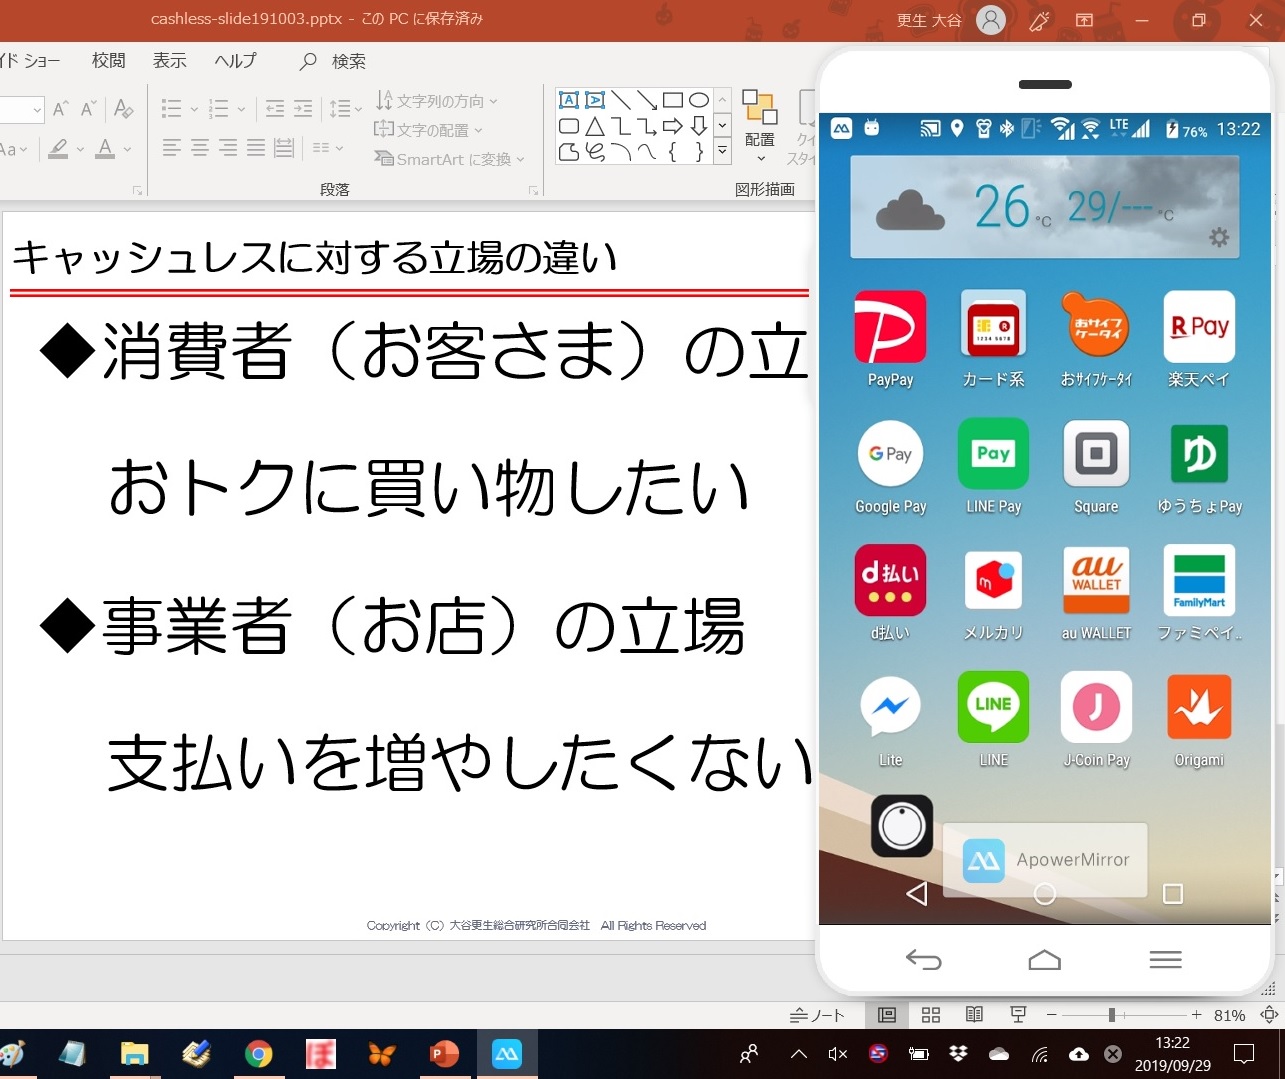This screenshot has height=1079, width=1285.
Task: Toggle normal view button in status bar
Action: coord(887,1015)
